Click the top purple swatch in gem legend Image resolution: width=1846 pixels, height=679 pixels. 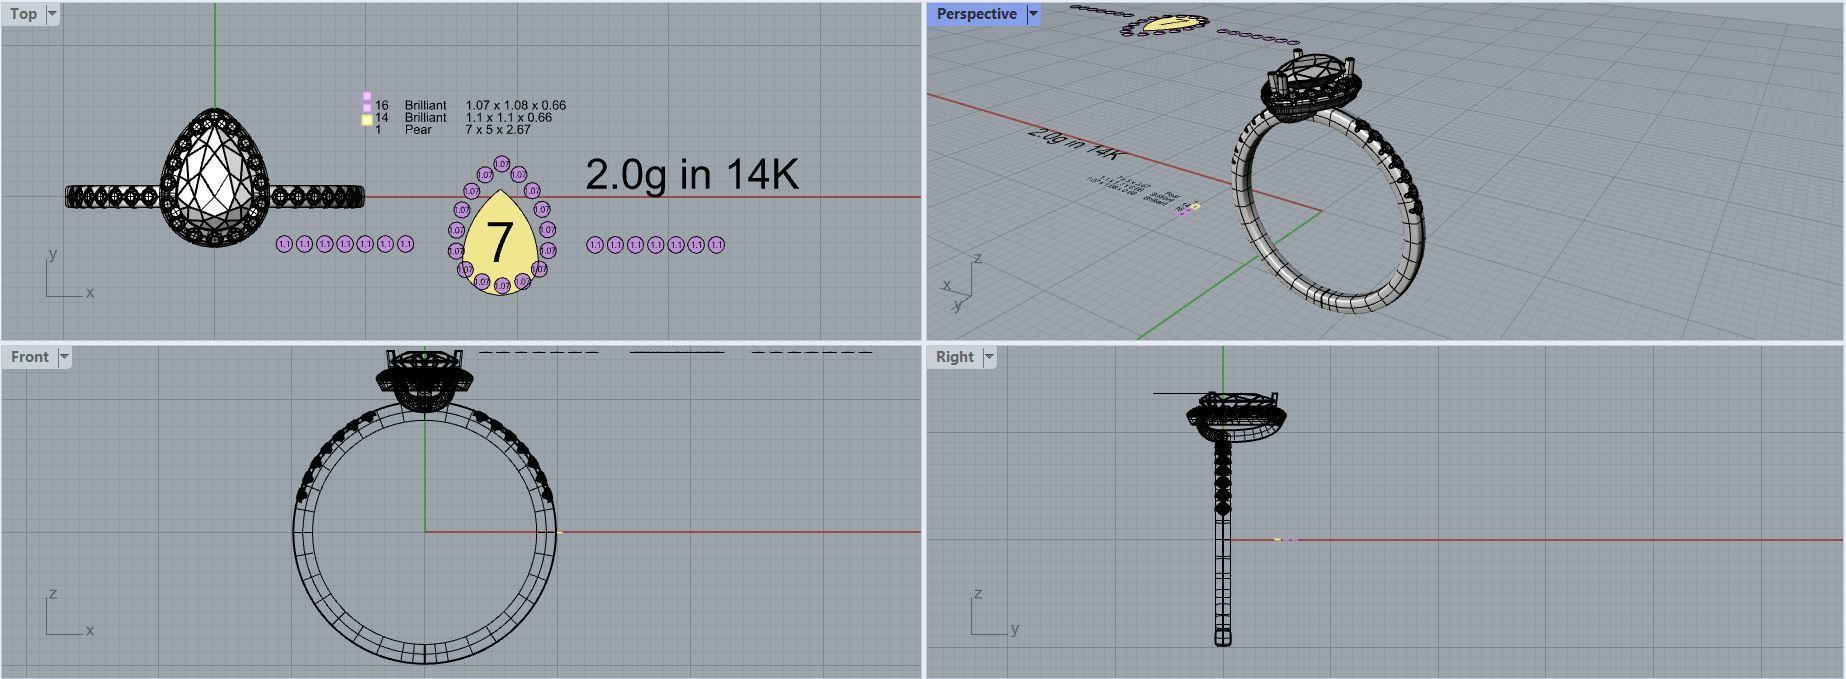point(367,96)
